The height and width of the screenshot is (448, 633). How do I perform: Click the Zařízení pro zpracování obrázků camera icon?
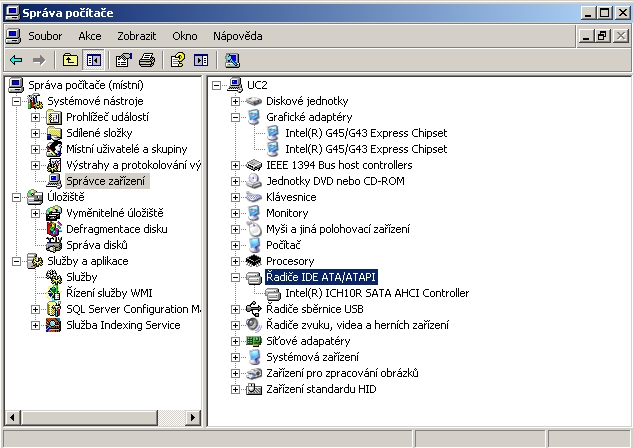coord(254,373)
